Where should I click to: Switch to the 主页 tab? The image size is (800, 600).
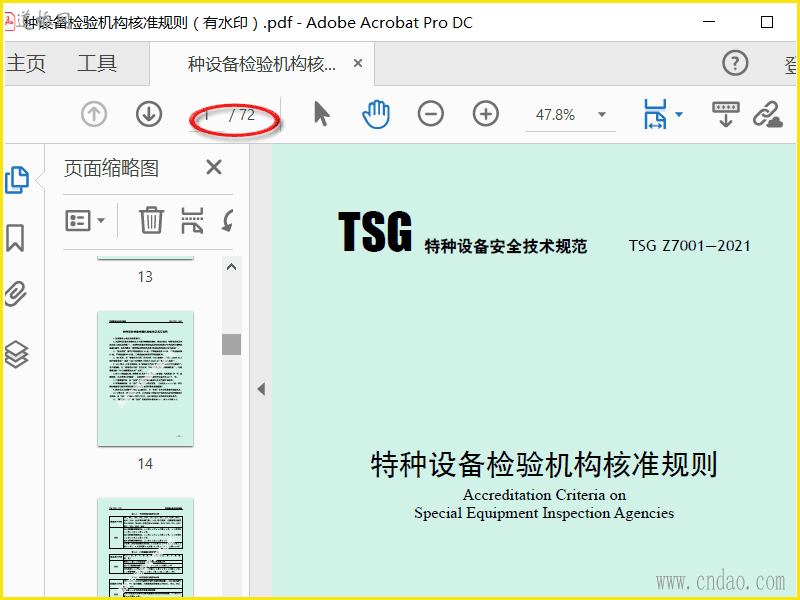pos(26,63)
